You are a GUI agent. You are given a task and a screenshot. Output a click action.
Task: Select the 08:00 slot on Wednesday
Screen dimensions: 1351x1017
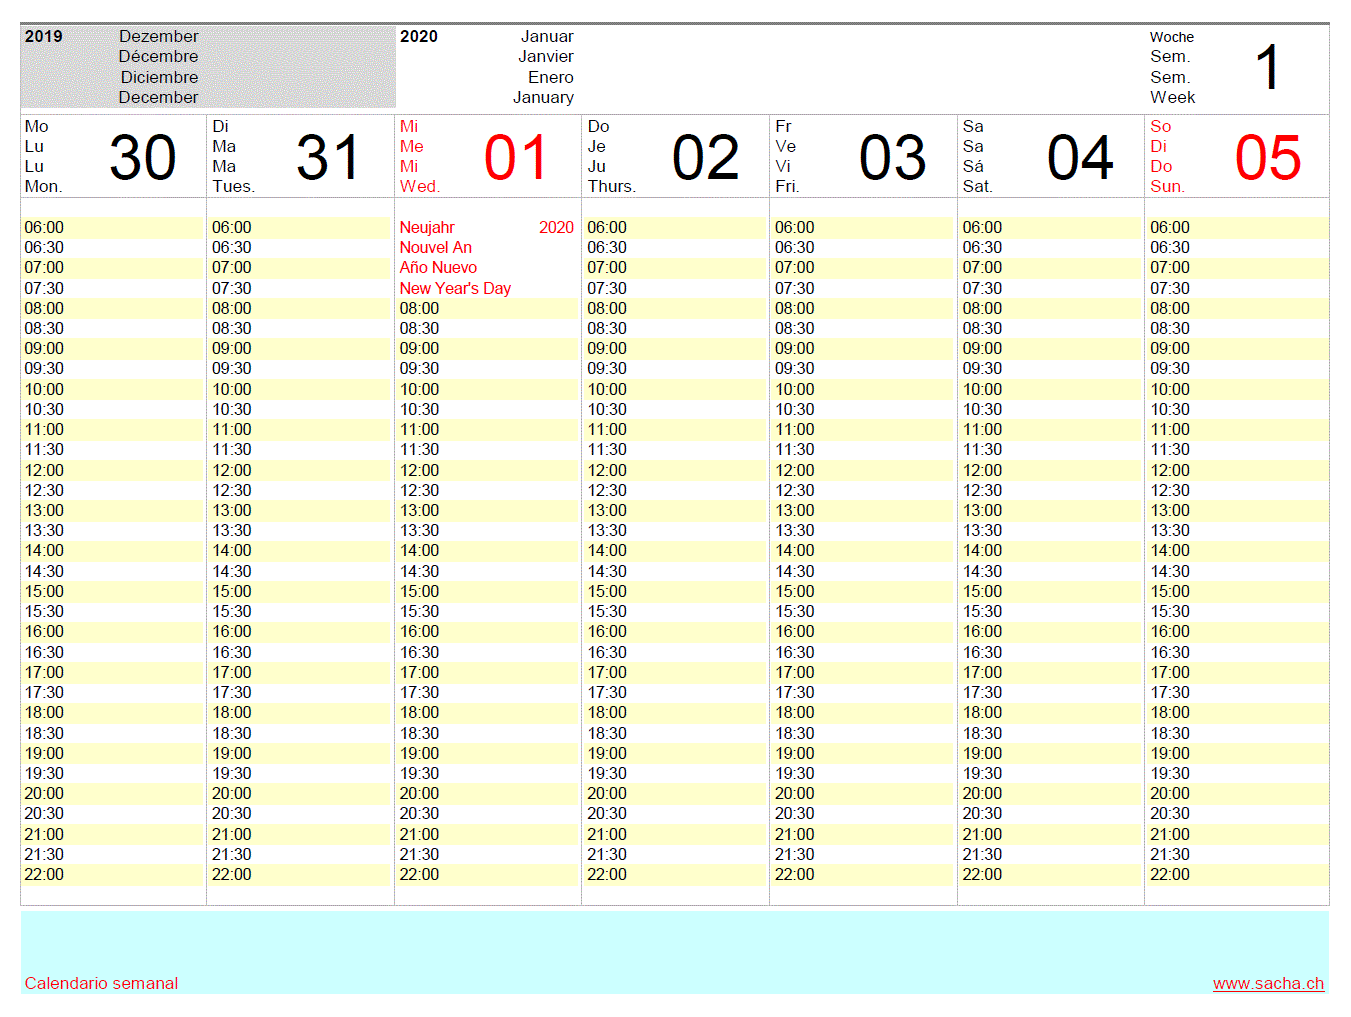[488, 309]
